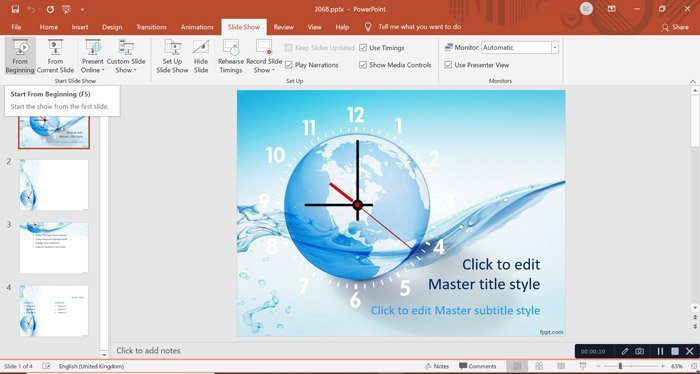The image size is (700, 374).
Task: Fit slide to current window
Action: 693,366
